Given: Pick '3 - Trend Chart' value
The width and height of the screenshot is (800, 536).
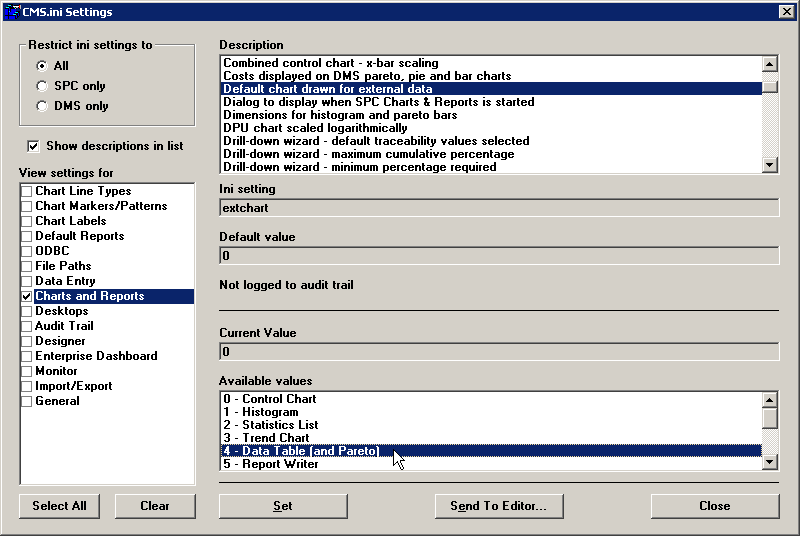Looking at the screenshot, I should pyautogui.click(x=265, y=438).
